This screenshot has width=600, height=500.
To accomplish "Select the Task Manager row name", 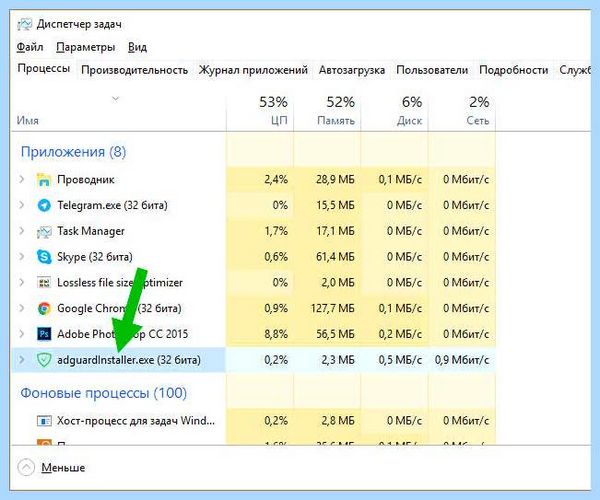I will click(91, 231).
